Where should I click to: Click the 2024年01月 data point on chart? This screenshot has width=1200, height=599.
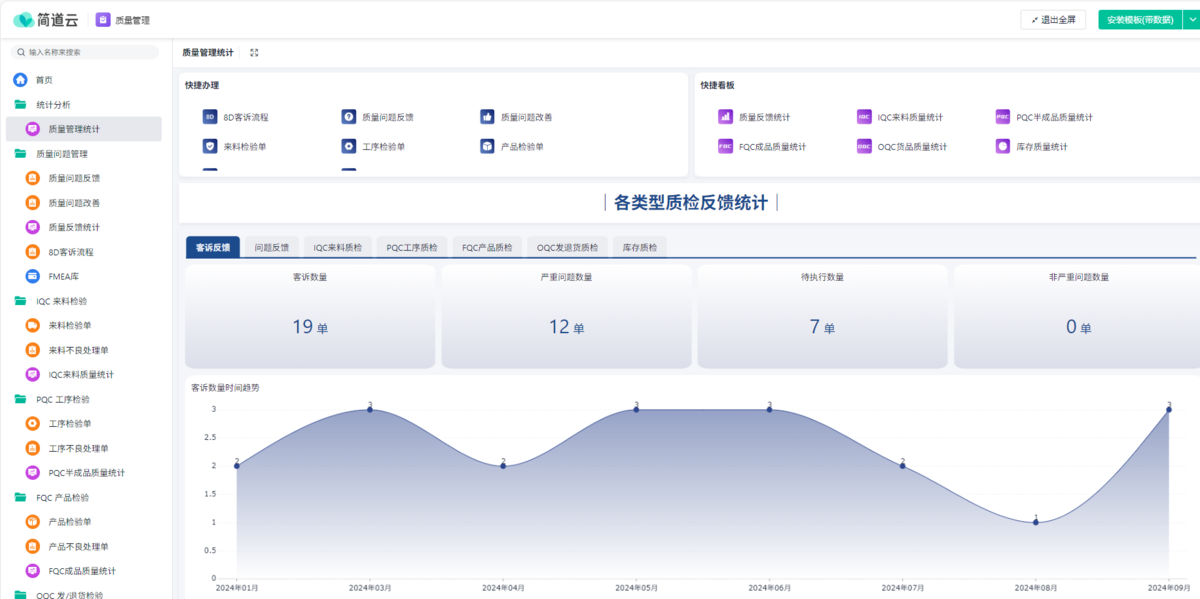237,466
